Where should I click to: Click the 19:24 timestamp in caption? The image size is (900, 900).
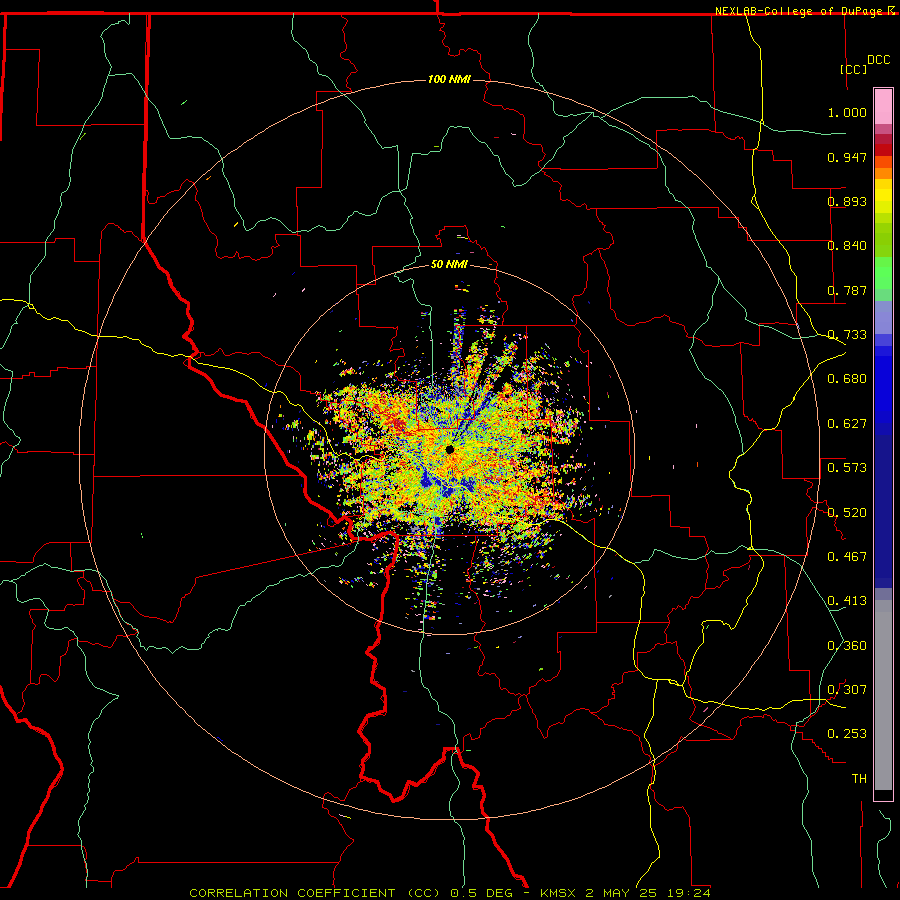(689, 893)
